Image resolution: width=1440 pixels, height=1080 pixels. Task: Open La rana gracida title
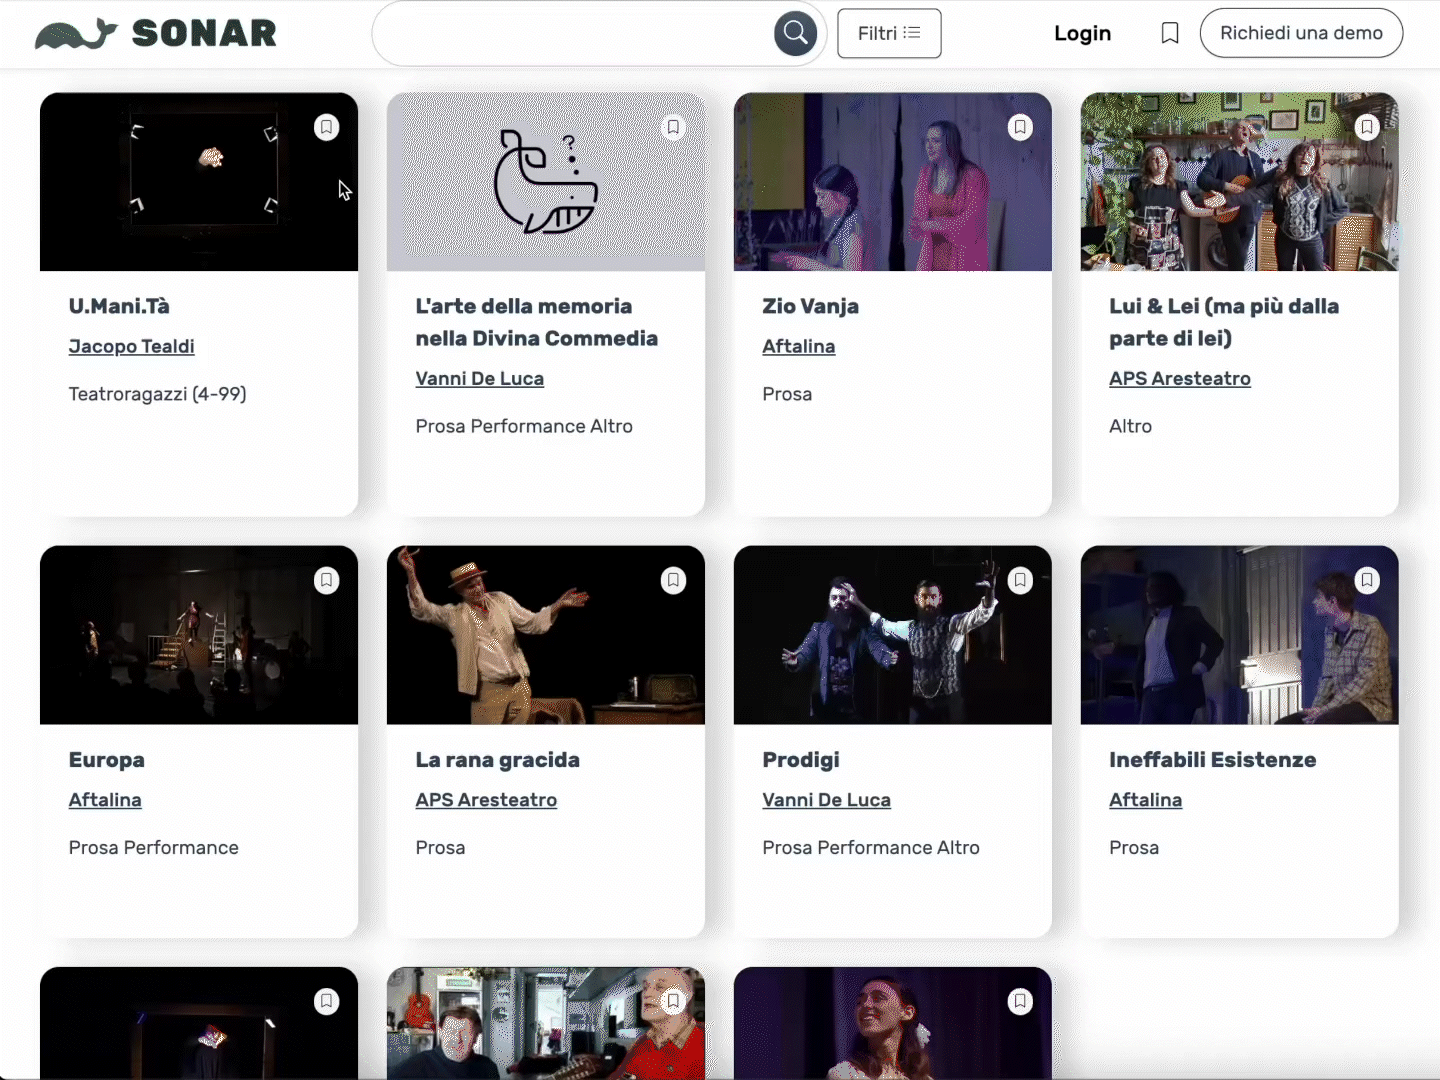tap(498, 760)
